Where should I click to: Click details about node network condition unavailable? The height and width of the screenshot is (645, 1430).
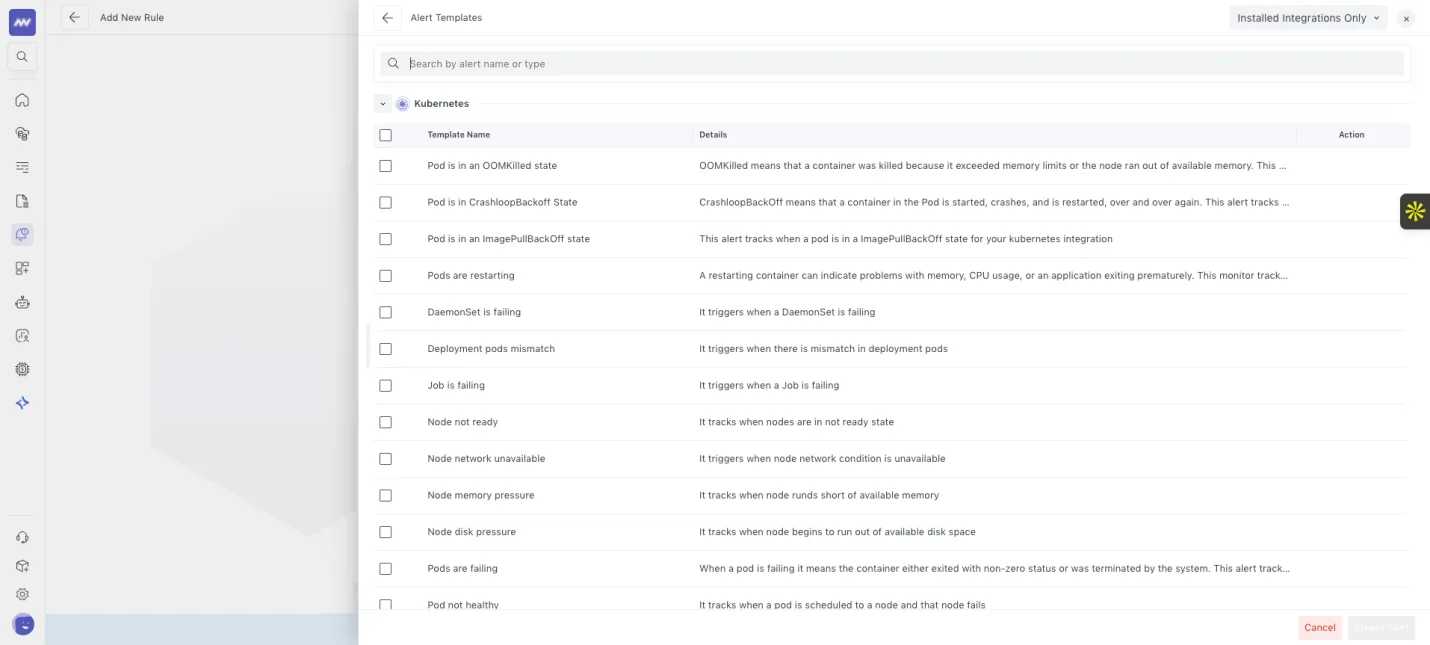822,459
